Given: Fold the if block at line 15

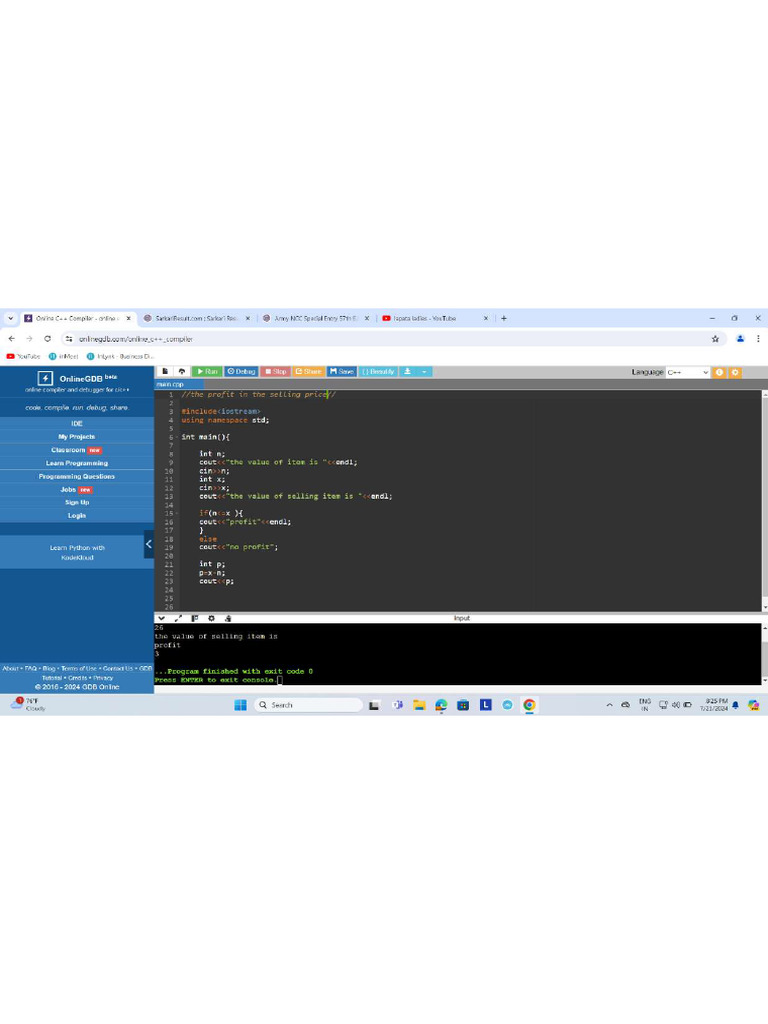Looking at the screenshot, I should tap(176, 513).
